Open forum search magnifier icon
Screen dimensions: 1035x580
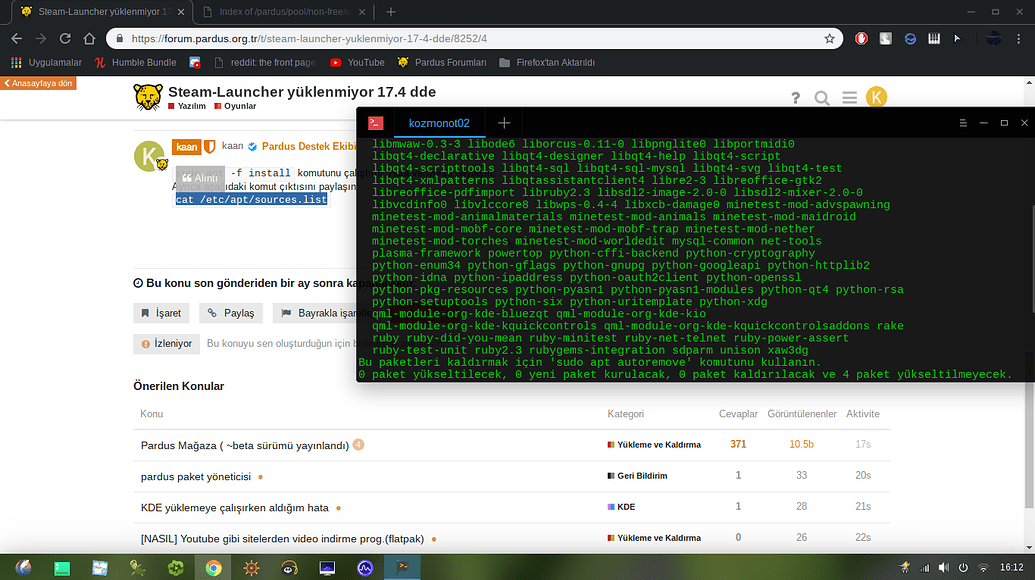click(x=822, y=98)
